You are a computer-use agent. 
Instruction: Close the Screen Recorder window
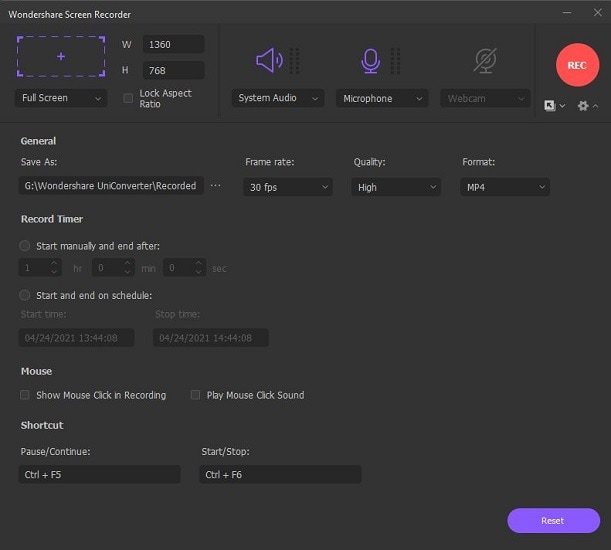pos(594,14)
